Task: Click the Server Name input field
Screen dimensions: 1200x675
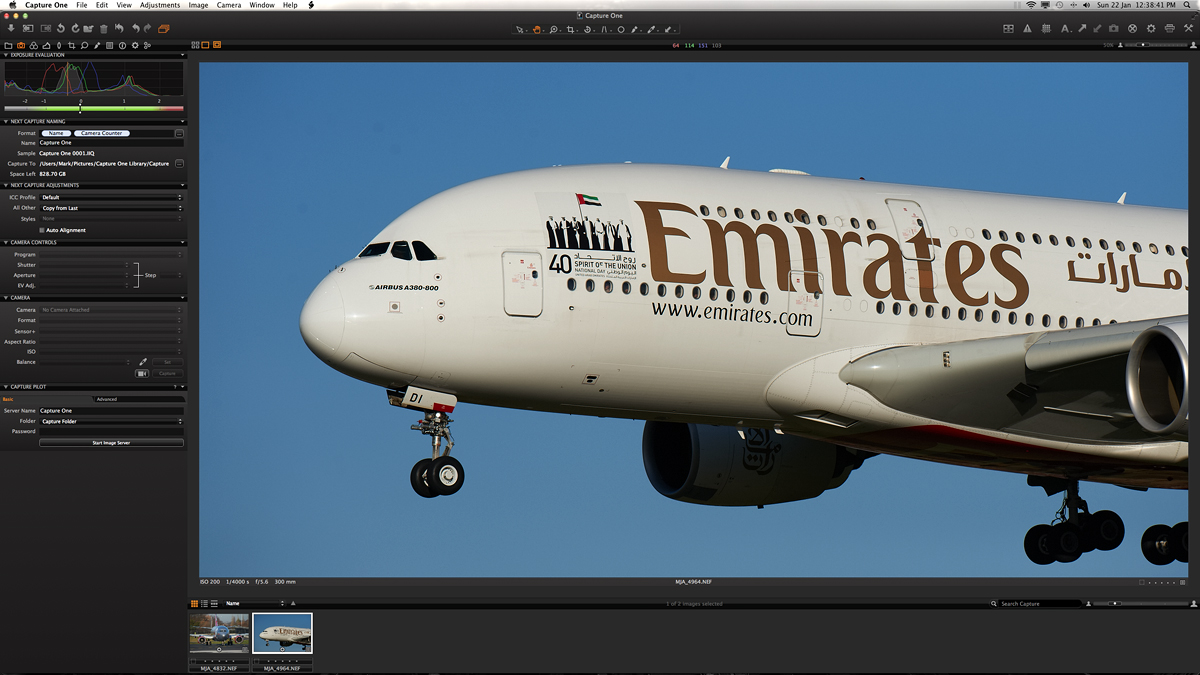Action: point(112,410)
